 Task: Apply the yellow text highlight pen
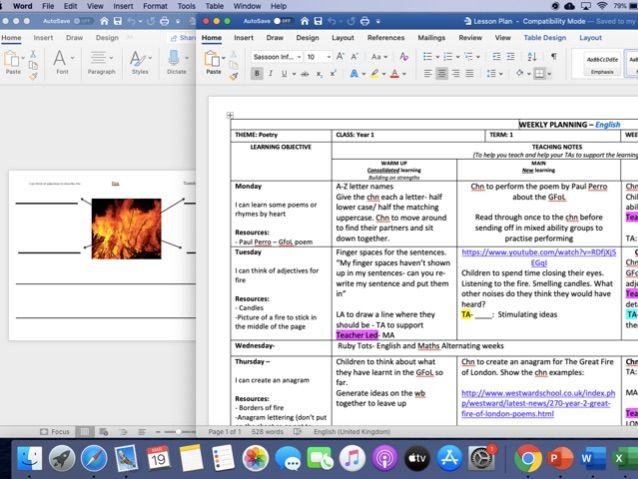pos(375,74)
